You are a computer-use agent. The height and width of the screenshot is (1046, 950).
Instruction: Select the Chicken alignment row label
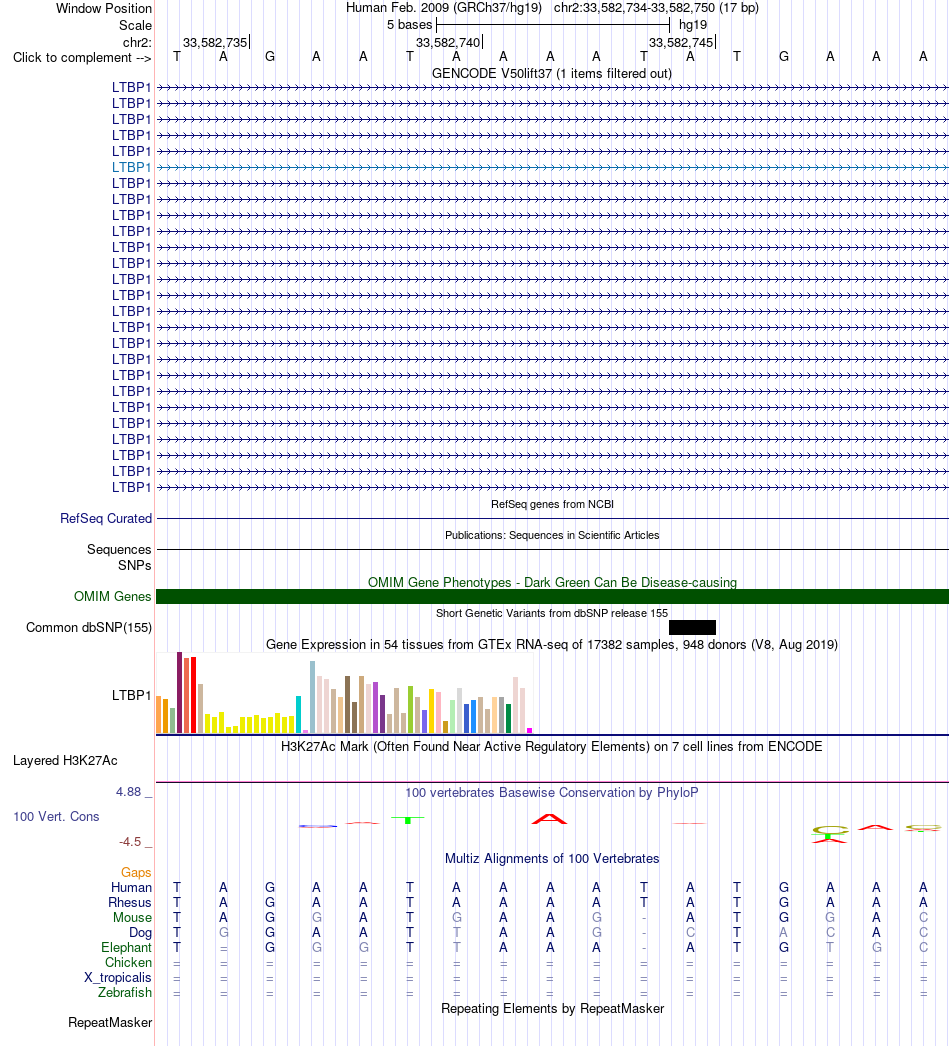click(128, 963)
